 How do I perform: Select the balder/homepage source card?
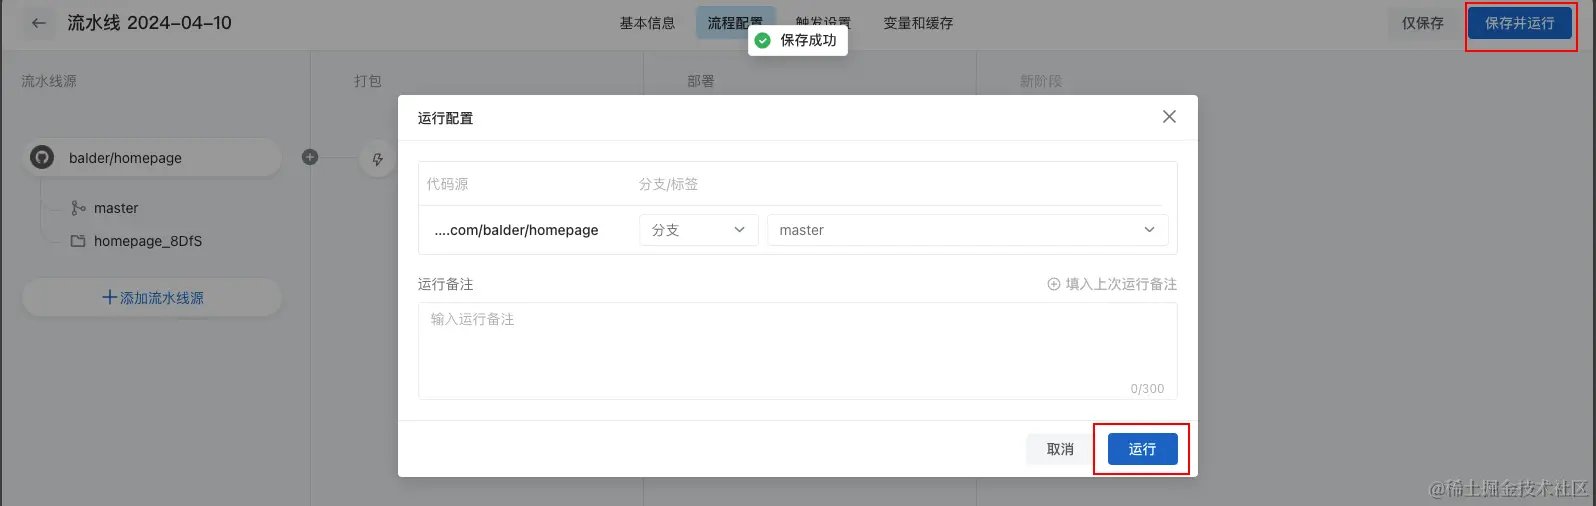152,158
